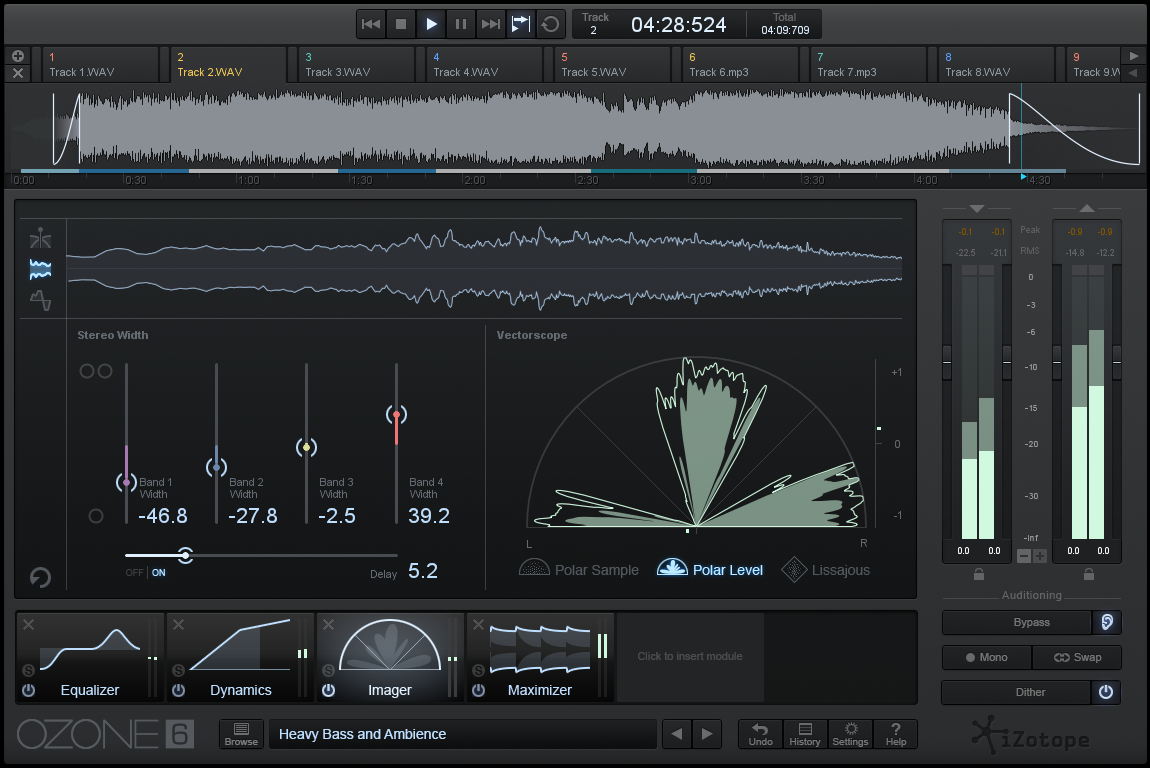
Task: Click the stereo Delay slider handle
Action: [185, 555]
